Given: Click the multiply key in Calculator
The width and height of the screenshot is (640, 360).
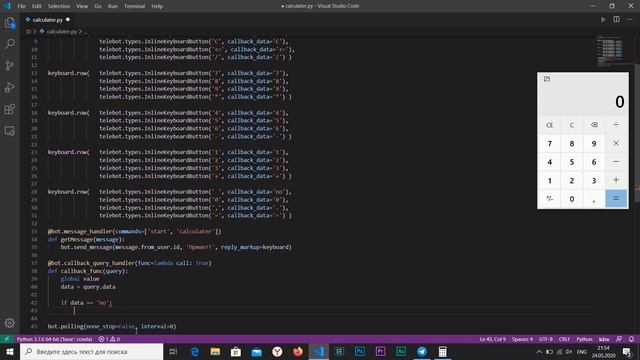Looking at the screenshot, I should 616,143.
